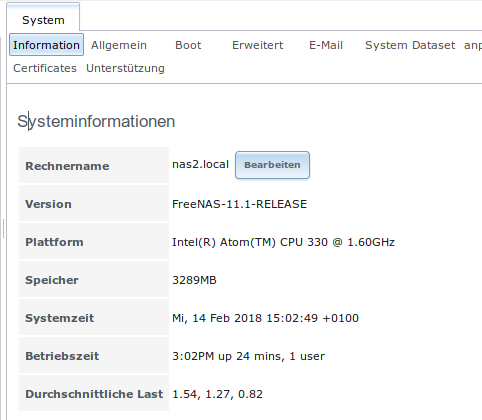Switch to the Allgemein tab
Viewport: 482px width, 420px height.
click(119, 45)
